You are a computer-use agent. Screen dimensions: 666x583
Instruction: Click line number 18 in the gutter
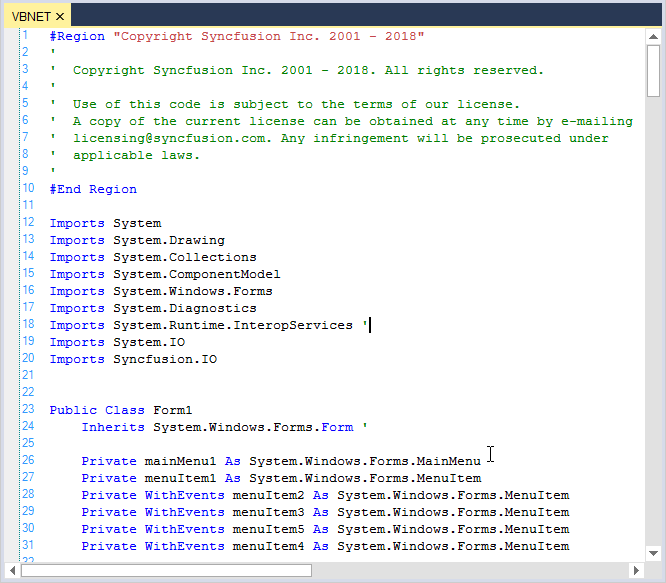pyautogui.click(x=28, y=324)
